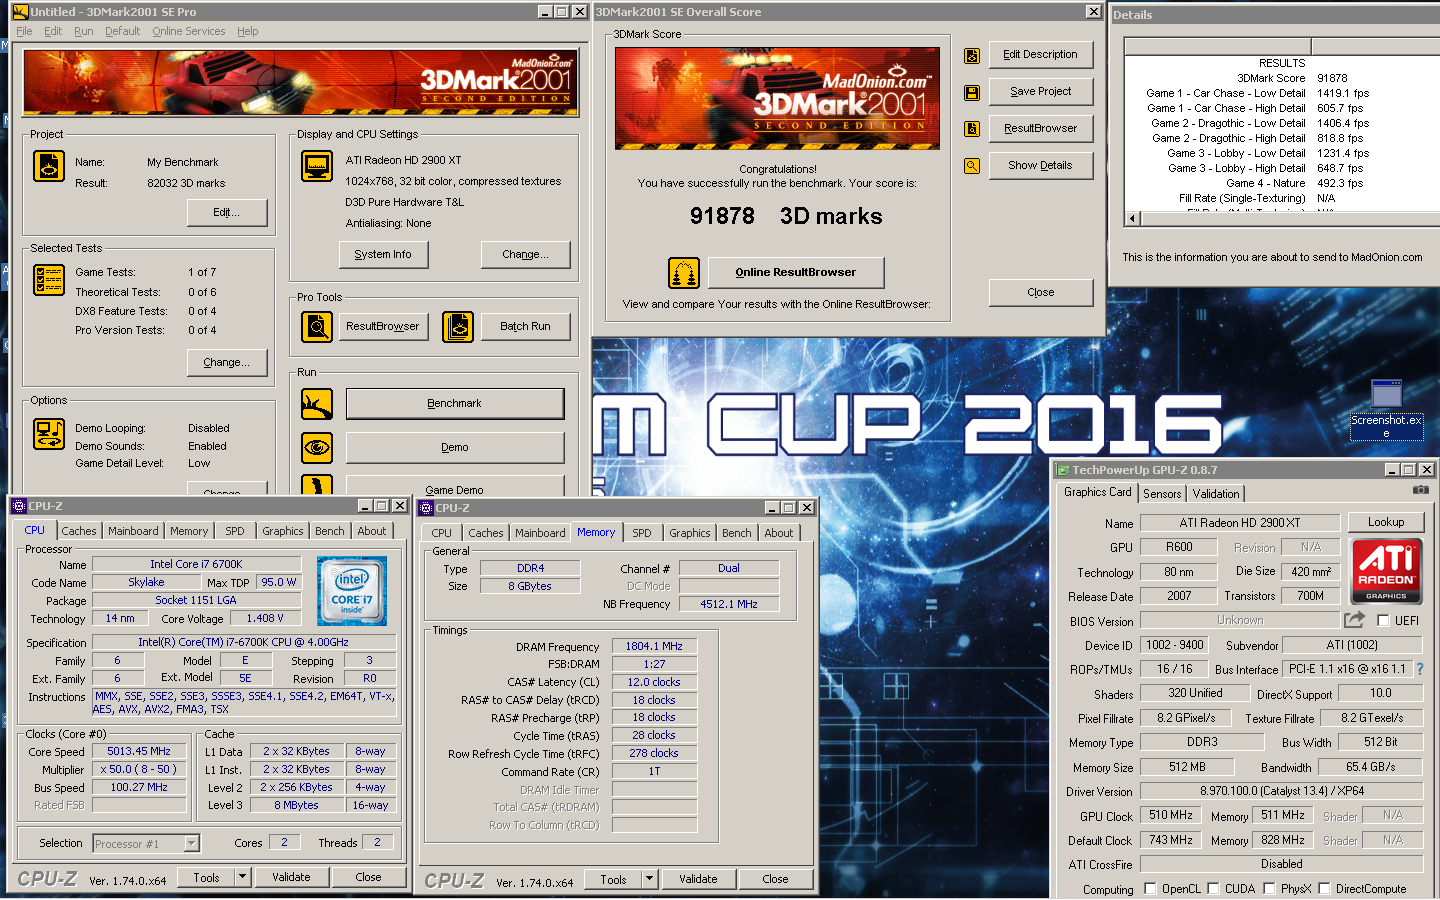Click the Edit Description icon in score window
The height and width of the screenshot is (900, 1440).
tap(972, 56)
